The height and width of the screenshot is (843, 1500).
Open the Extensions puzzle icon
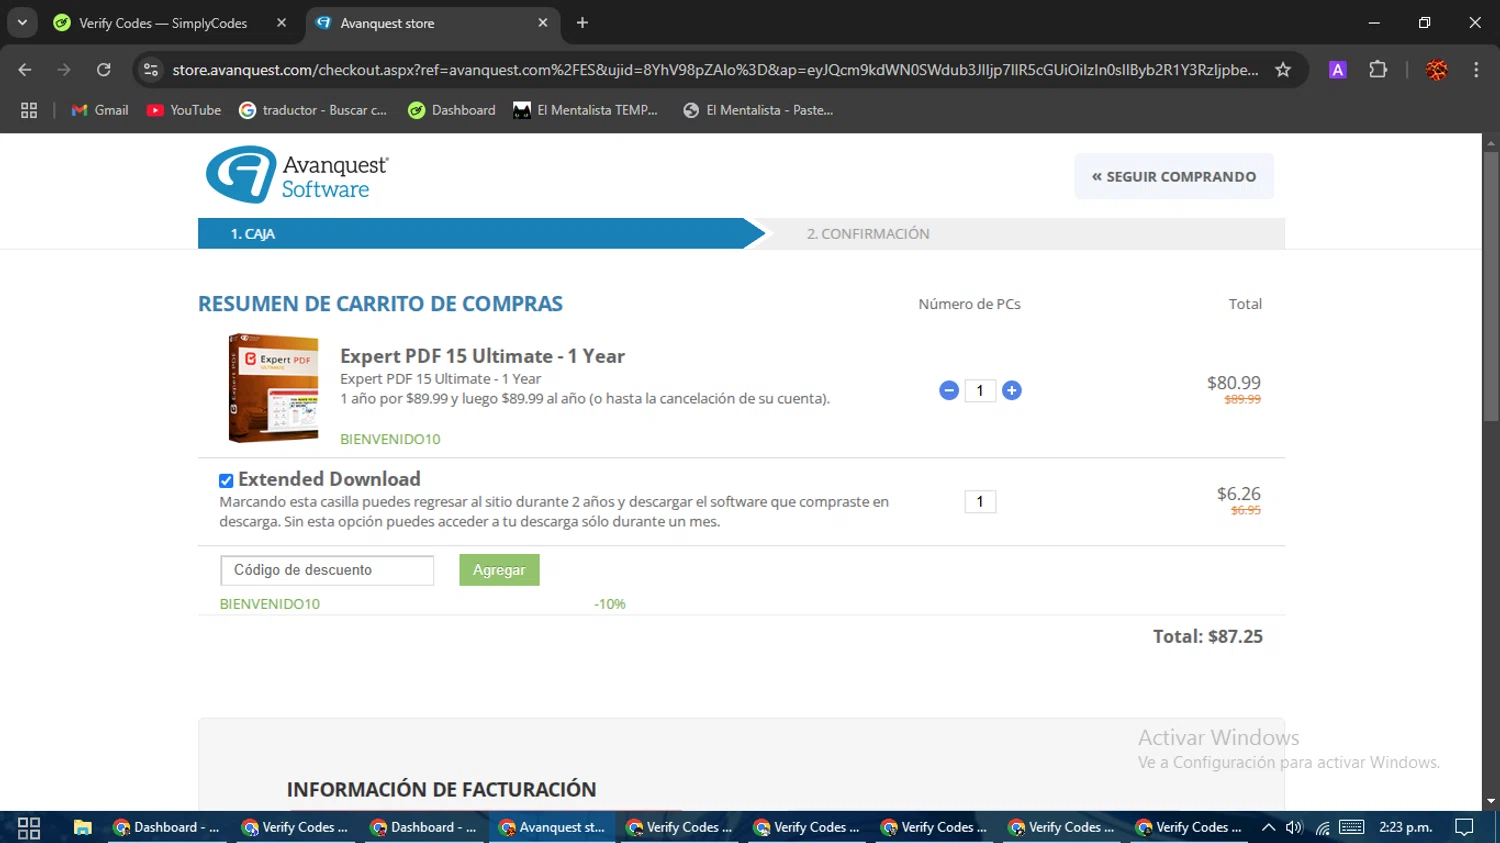coord(1378,70)
